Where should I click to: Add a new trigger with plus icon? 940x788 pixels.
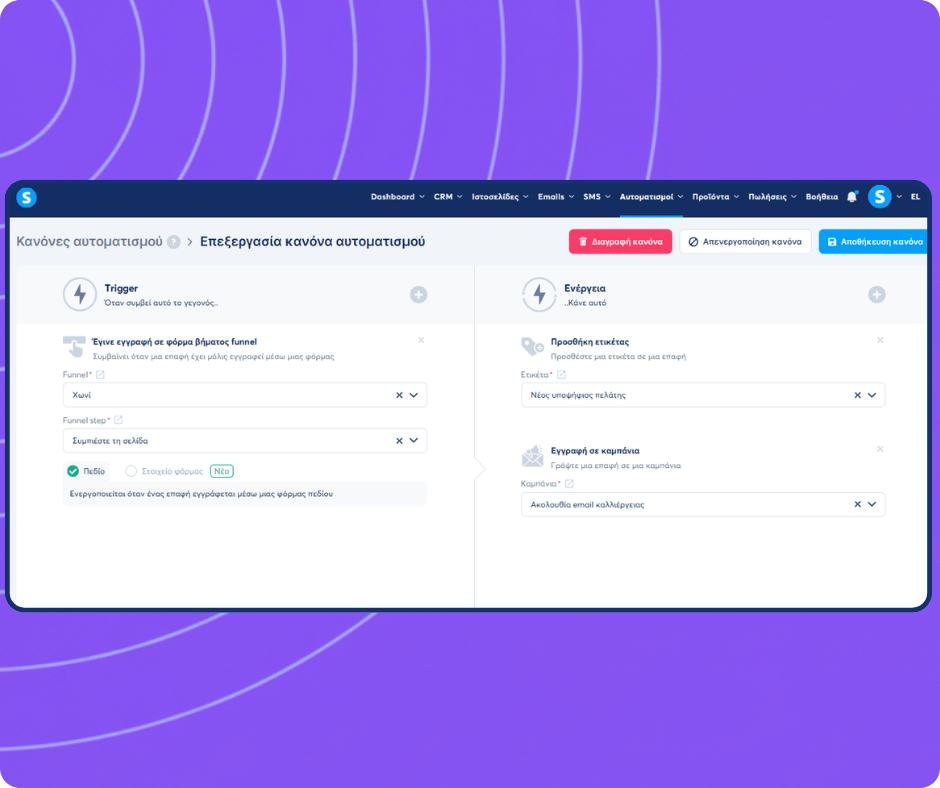point(418,294)
